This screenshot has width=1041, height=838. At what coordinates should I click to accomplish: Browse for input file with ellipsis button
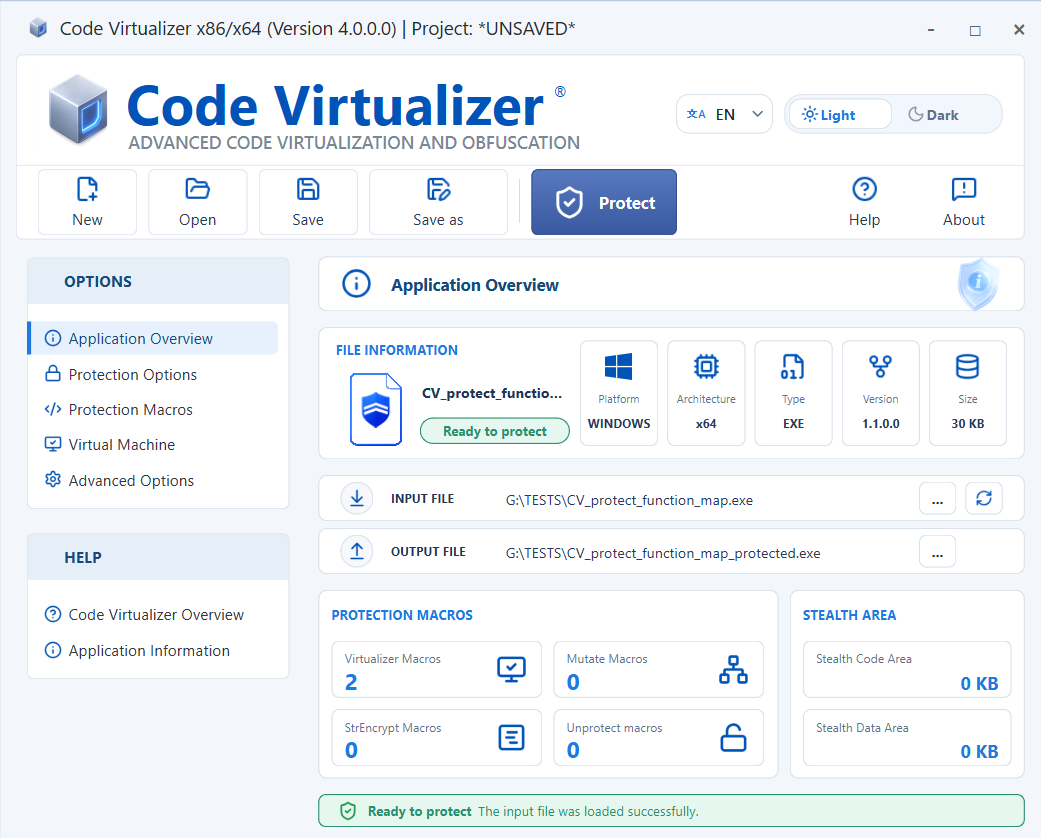[937, 498]
